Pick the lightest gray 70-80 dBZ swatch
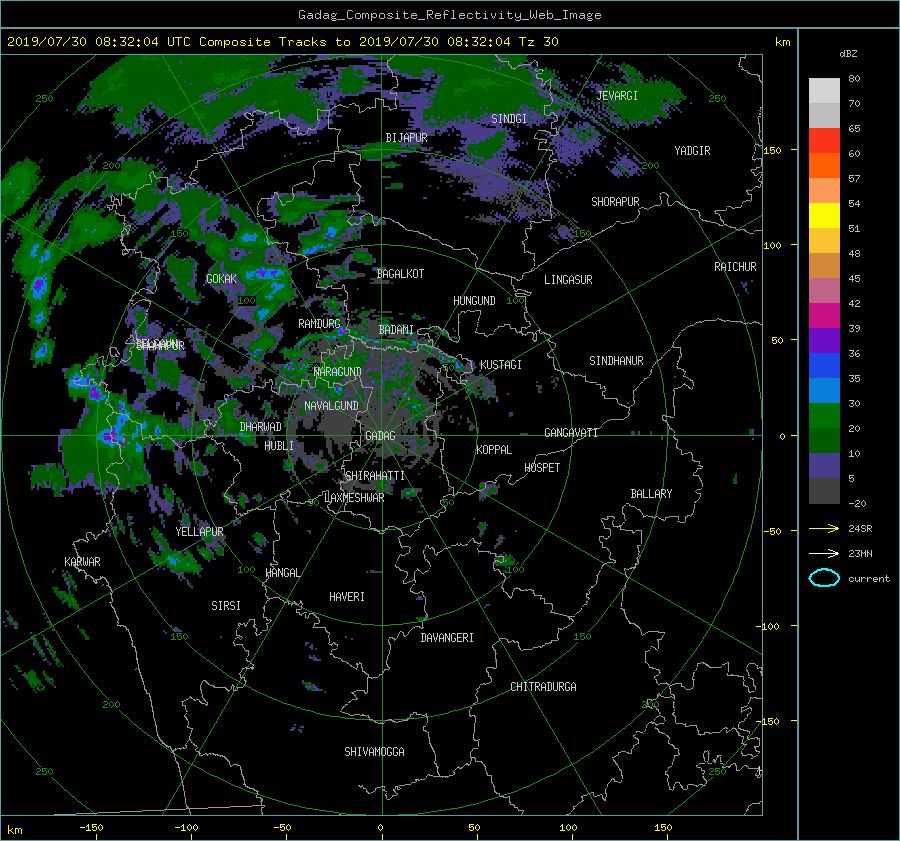900x841 pixels. coord(824,91)
